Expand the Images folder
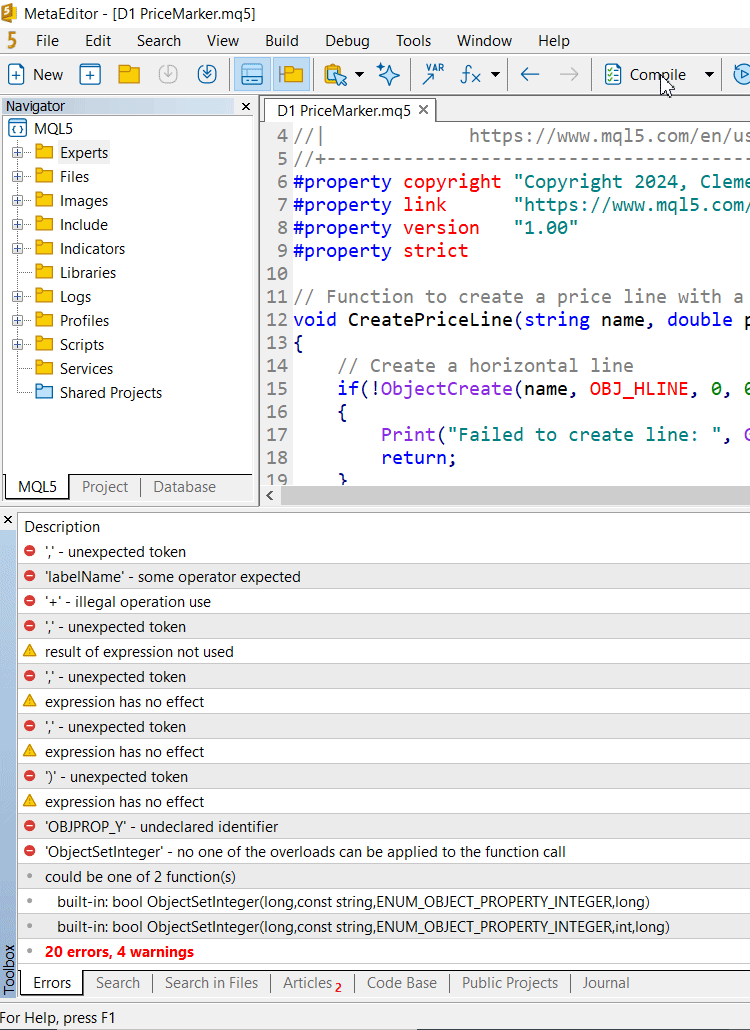750x1030 pixels. (17, 200)
